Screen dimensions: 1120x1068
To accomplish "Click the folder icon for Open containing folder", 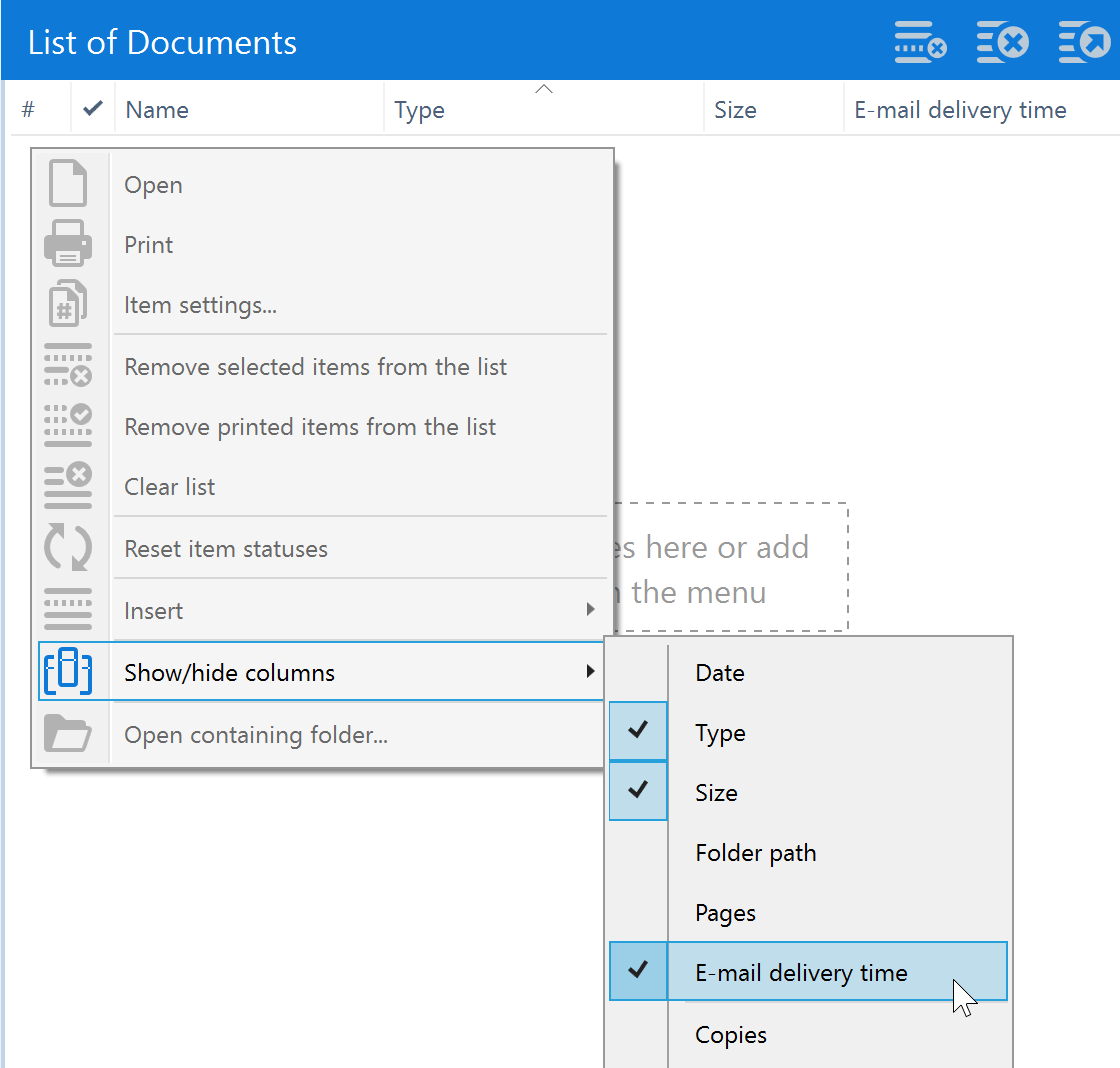I will 68,734.
